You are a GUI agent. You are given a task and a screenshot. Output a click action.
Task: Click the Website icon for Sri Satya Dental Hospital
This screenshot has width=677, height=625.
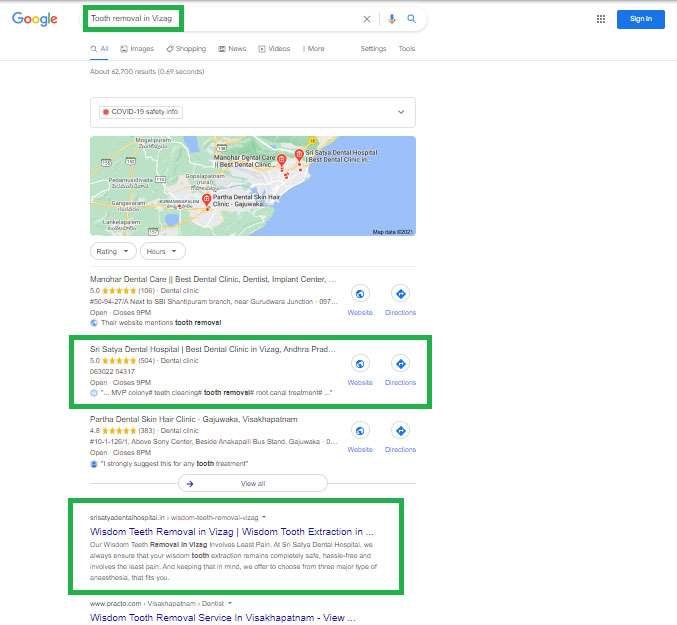pos(360,364)
